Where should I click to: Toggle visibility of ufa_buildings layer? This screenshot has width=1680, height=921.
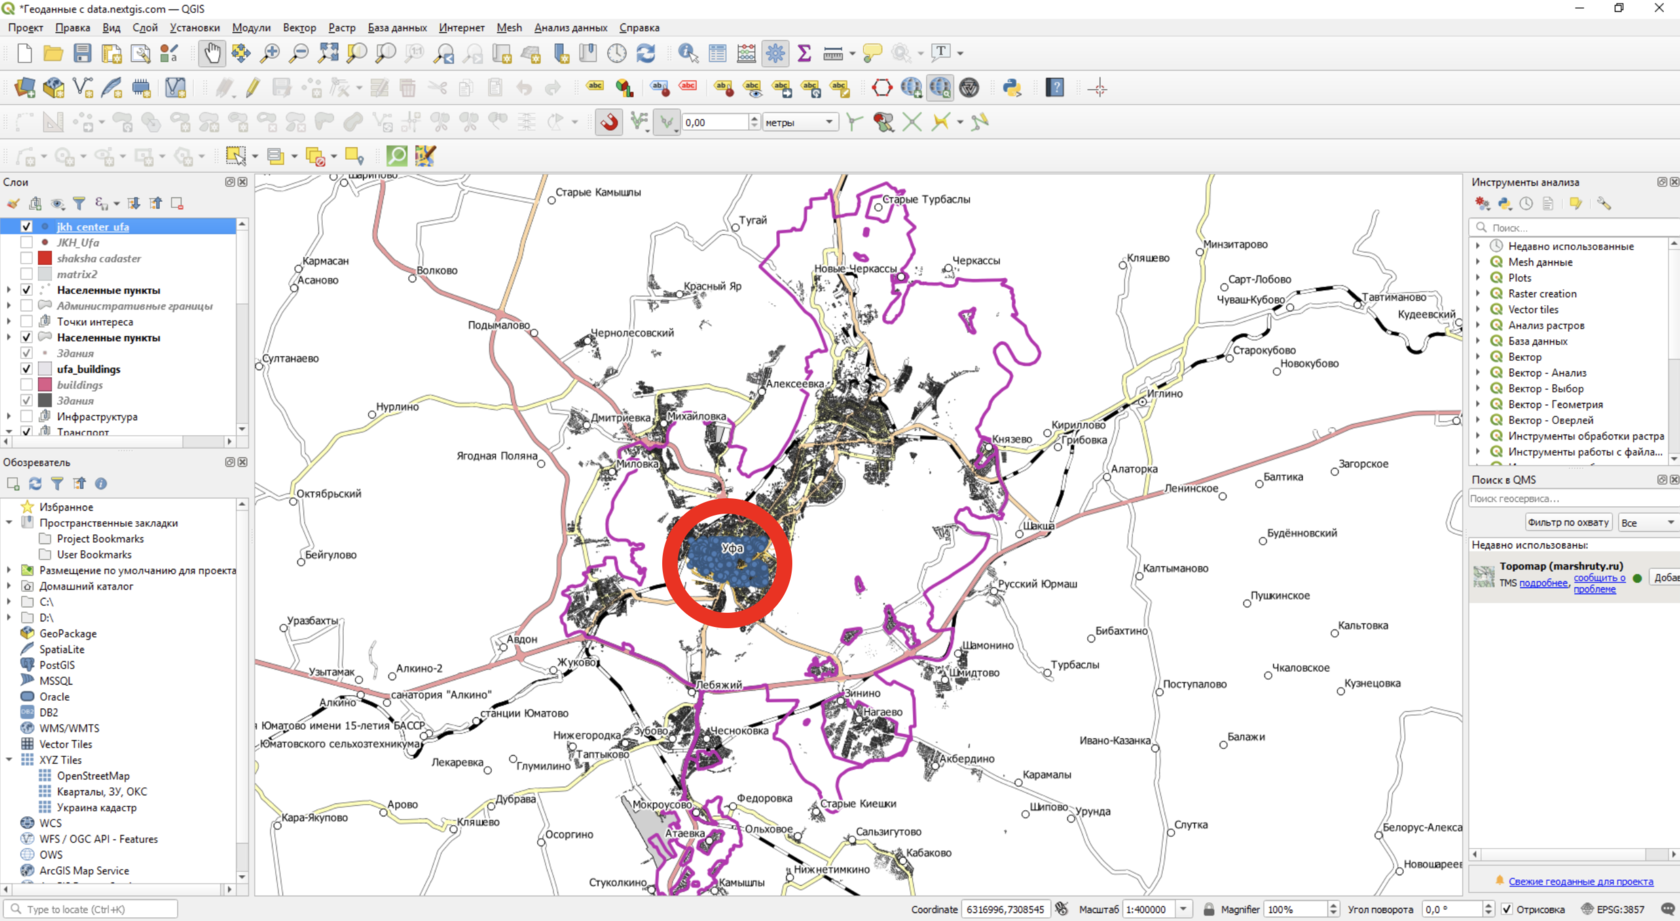27,369
